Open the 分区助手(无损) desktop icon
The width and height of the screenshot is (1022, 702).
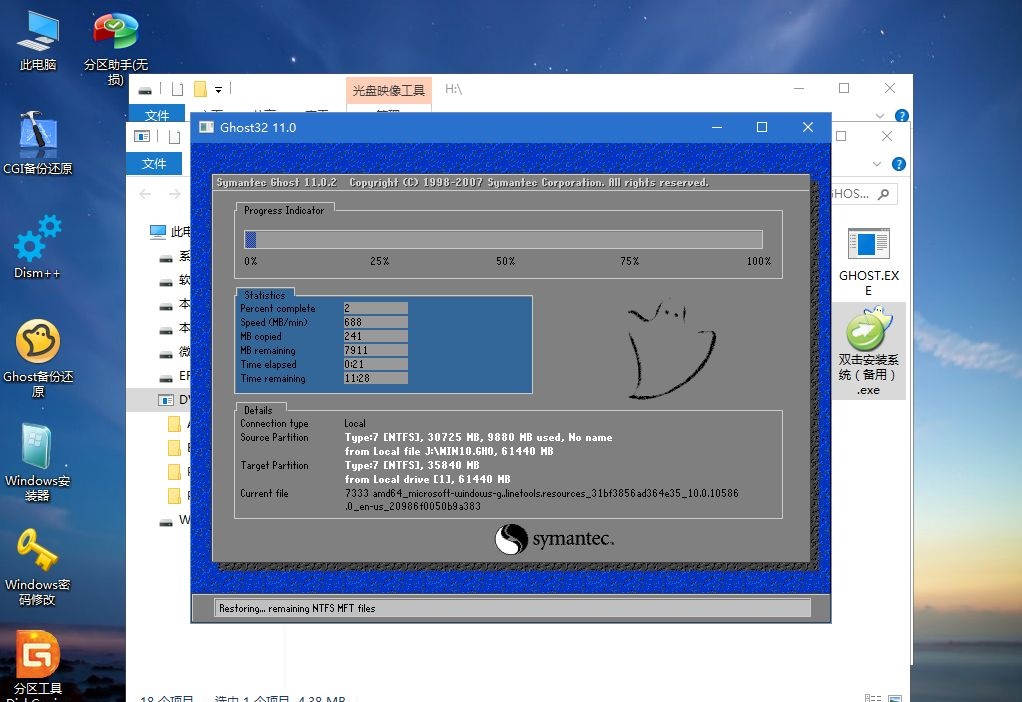tap(115, 47)
